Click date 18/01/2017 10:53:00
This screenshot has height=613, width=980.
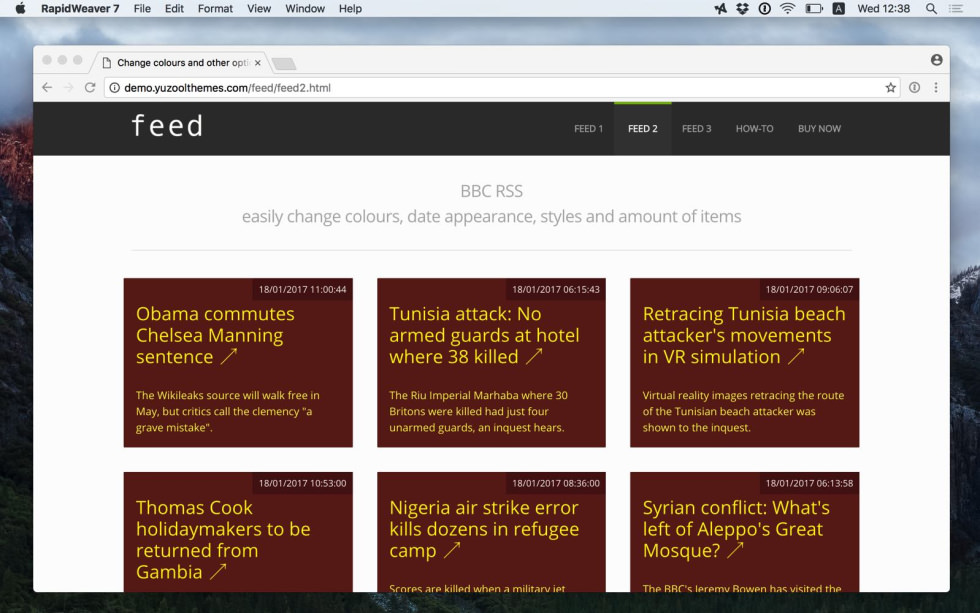point(302,483)
